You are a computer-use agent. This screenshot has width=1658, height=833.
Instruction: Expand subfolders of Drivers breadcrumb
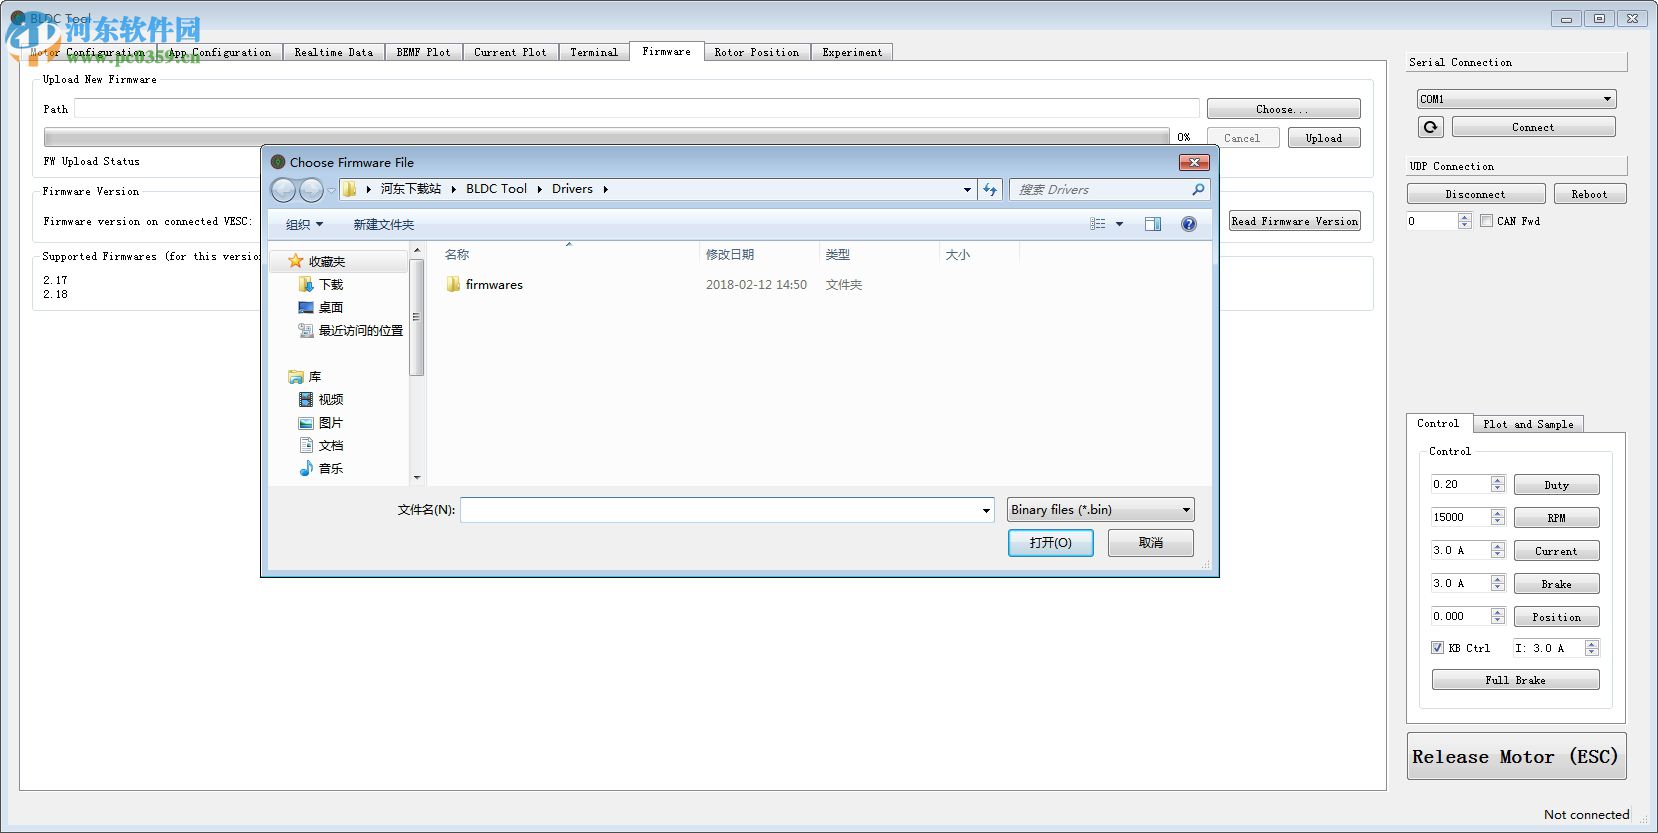point(605,189)
